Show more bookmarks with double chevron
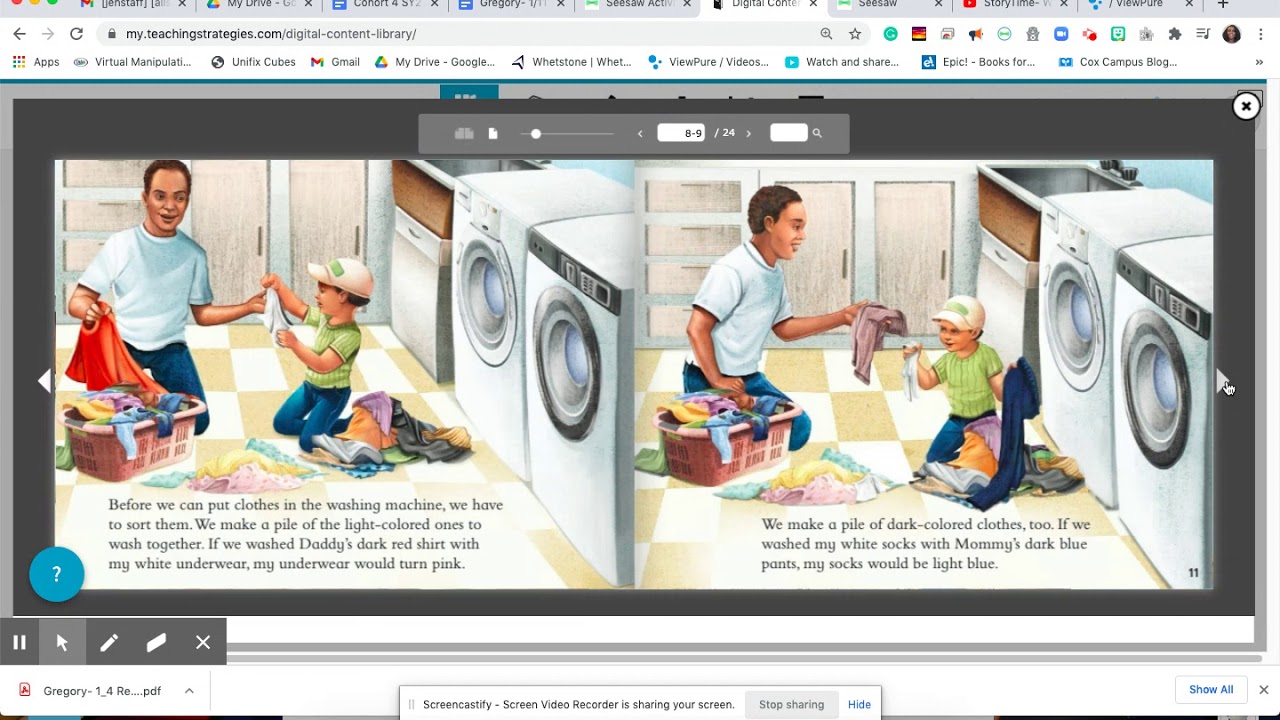1280x720 pixels. (1259, 62)
